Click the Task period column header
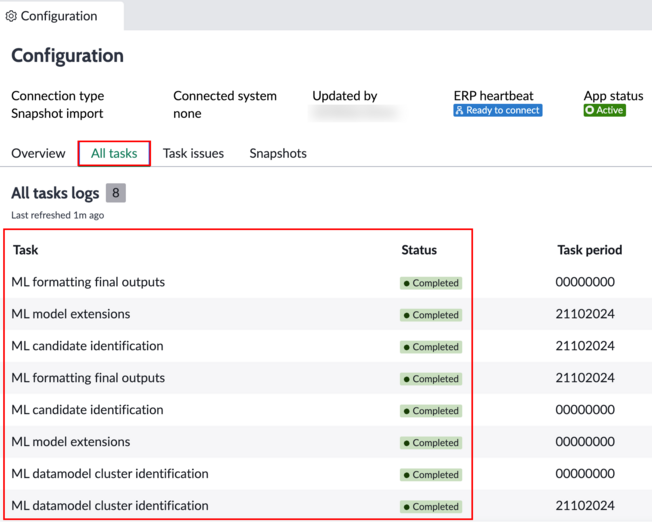The image size is (652, 524). tap(590, 250)
